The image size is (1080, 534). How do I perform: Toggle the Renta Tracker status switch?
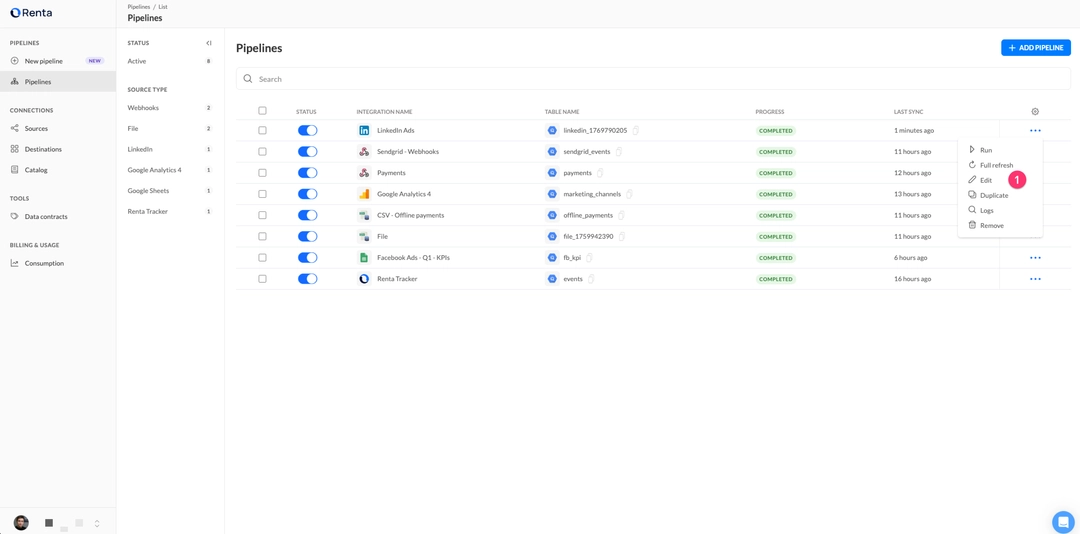(308, 279)
